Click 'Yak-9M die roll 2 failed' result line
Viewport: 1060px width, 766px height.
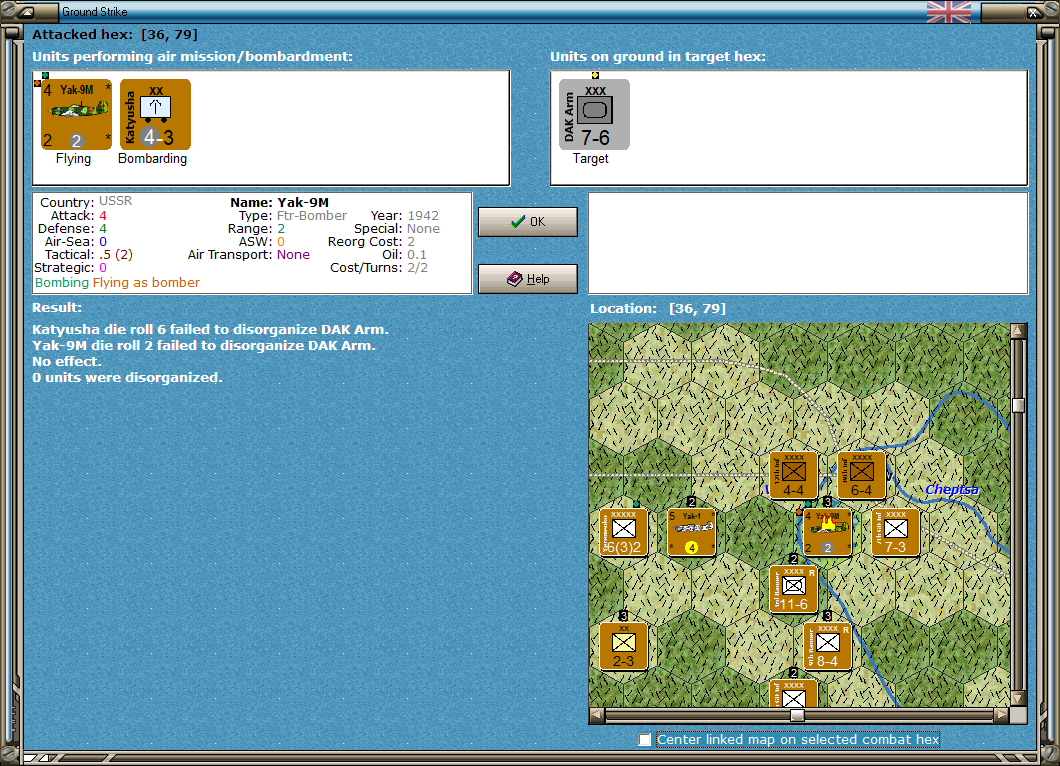[x=203, y=345]
